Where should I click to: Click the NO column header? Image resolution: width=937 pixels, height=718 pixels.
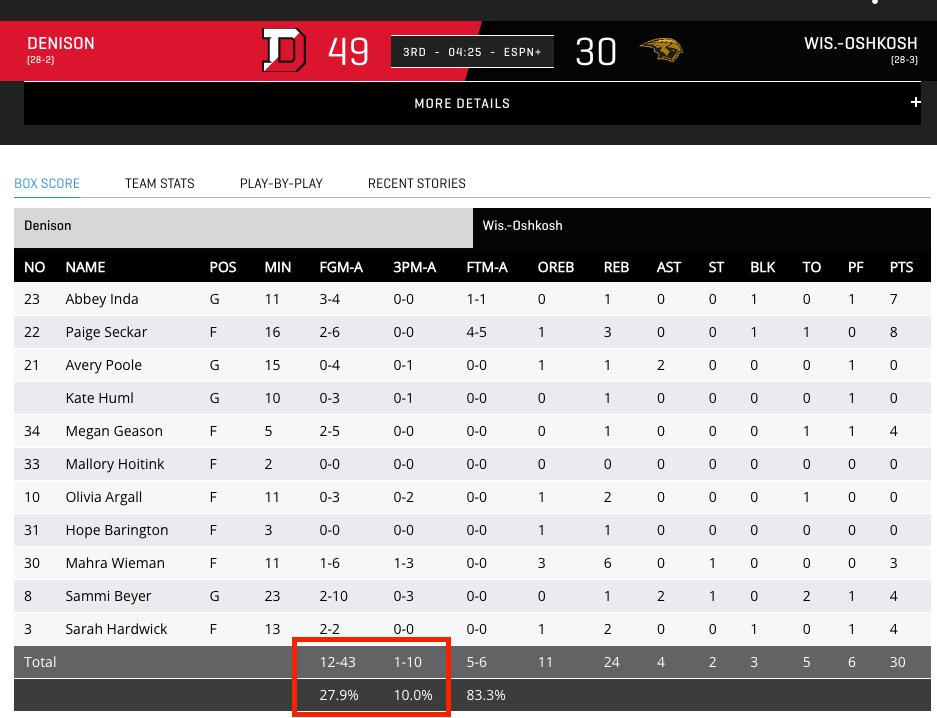[x=35, y=267]
